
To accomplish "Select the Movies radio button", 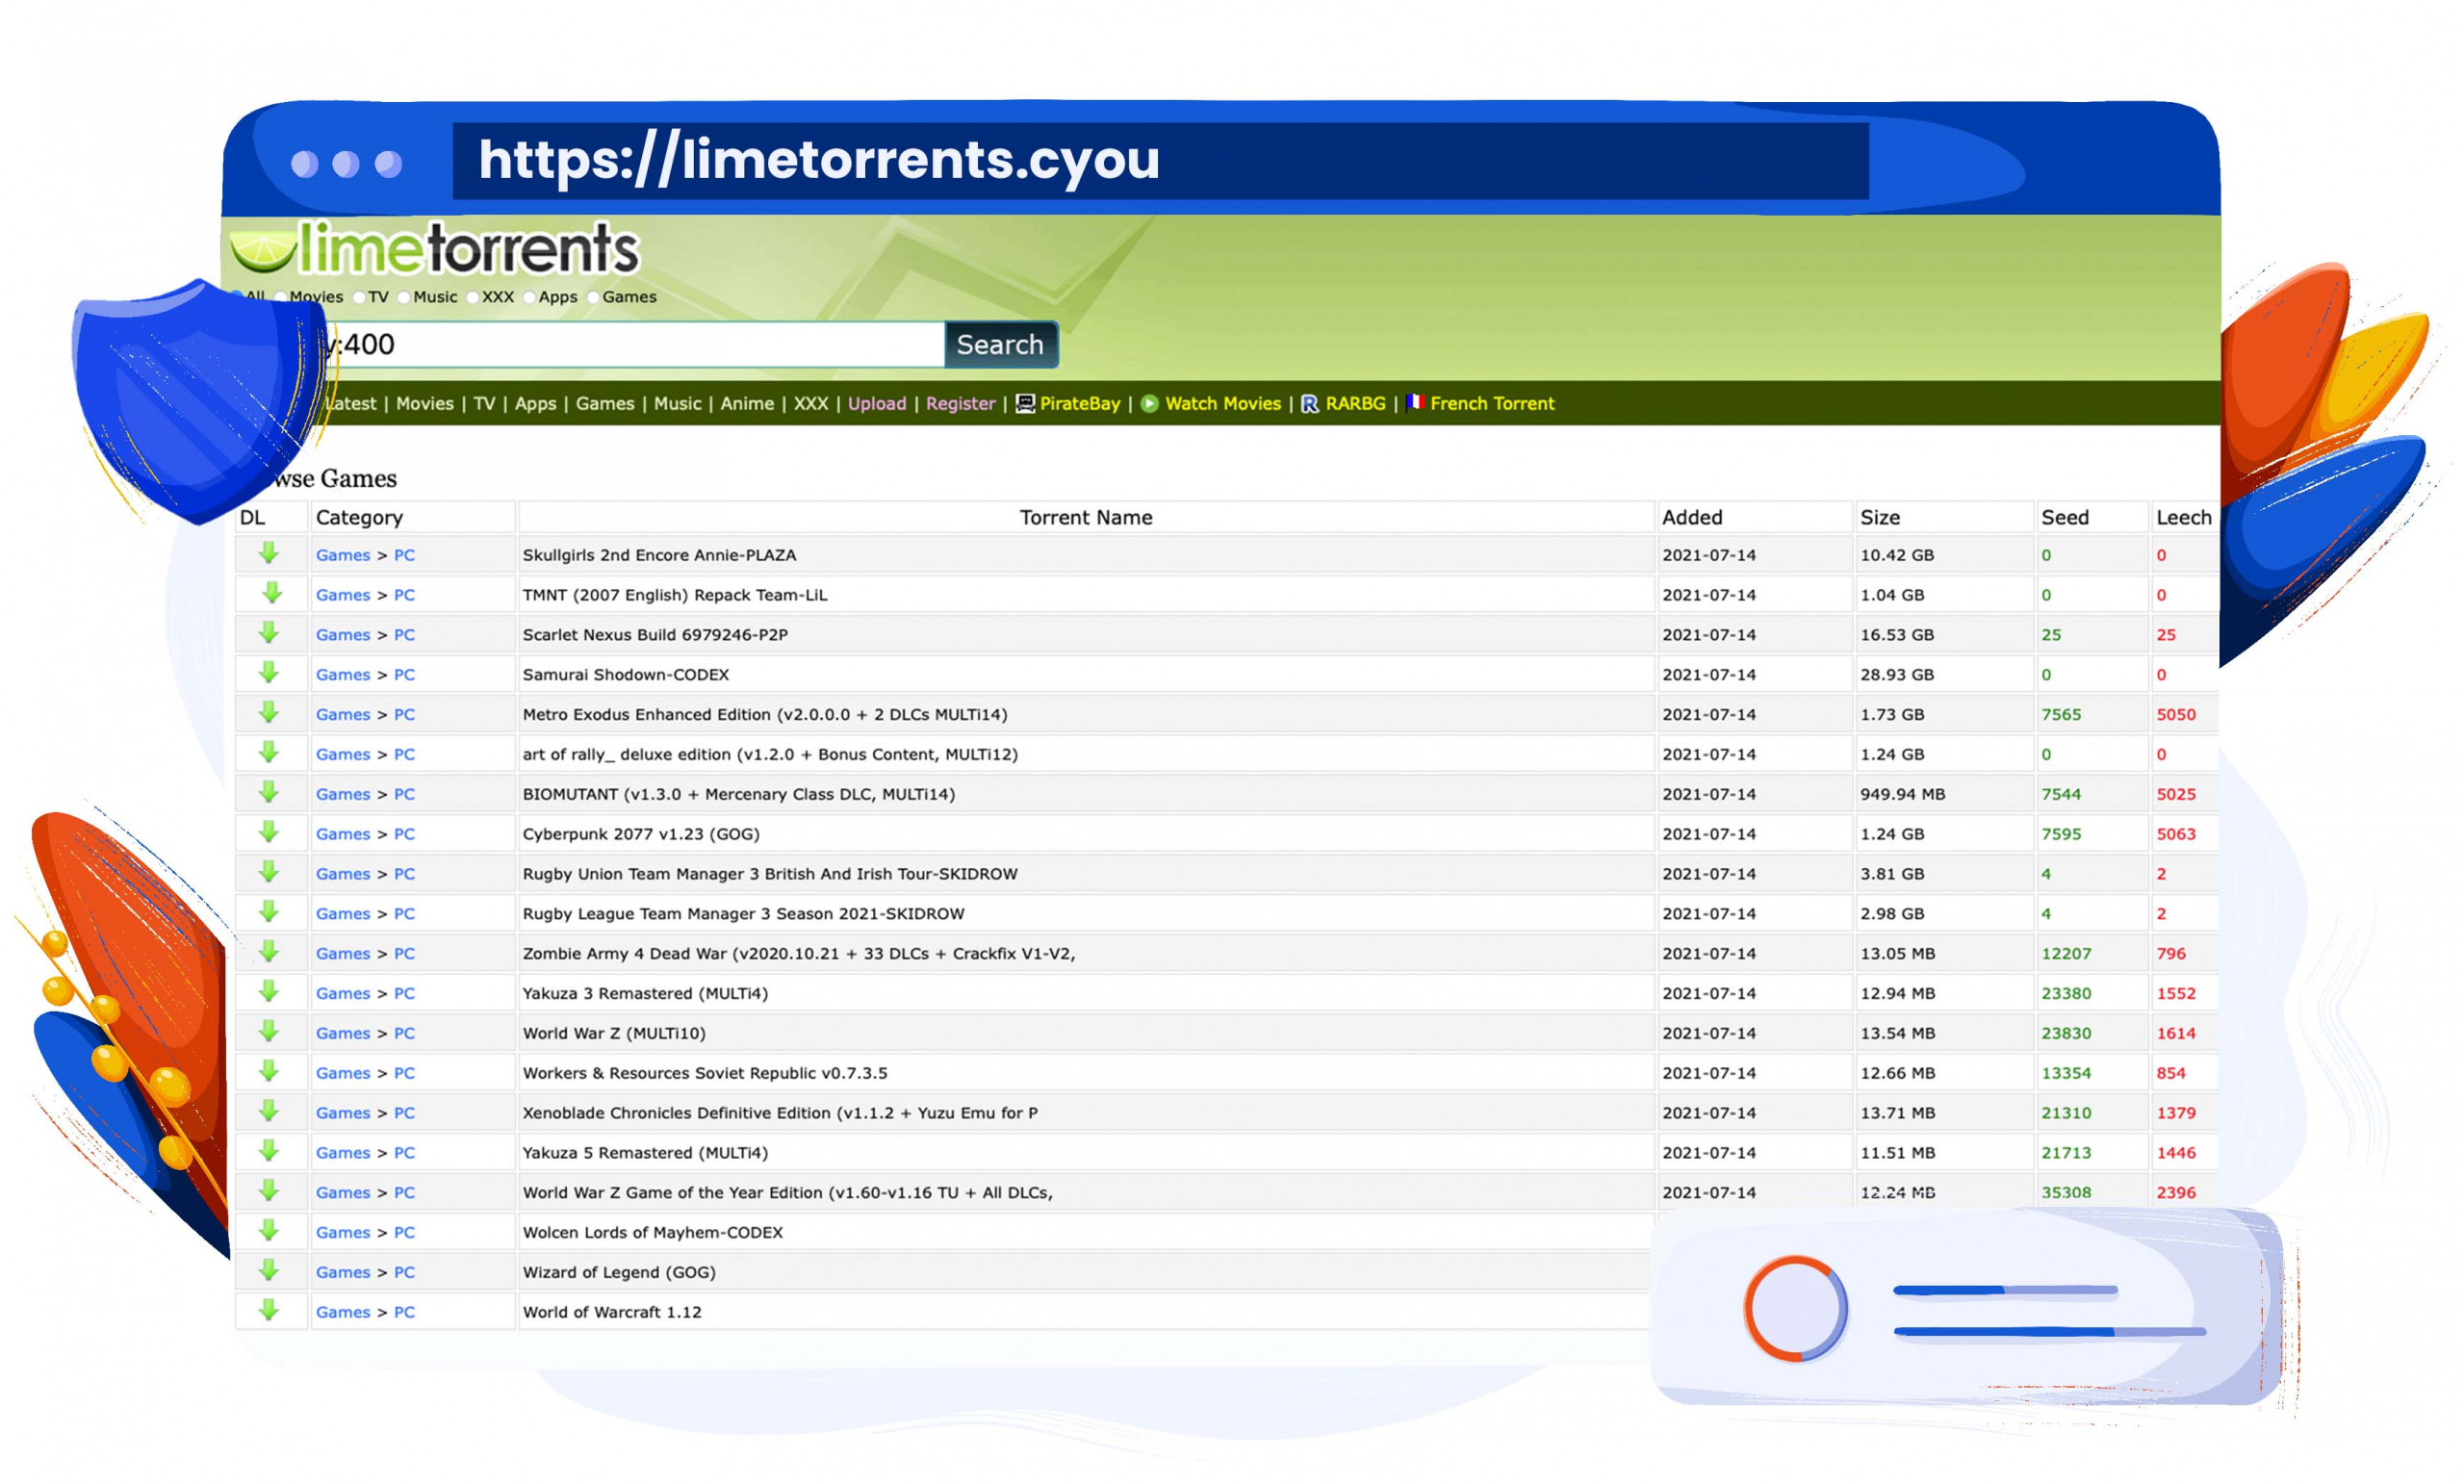I will [x=281, y=297].
